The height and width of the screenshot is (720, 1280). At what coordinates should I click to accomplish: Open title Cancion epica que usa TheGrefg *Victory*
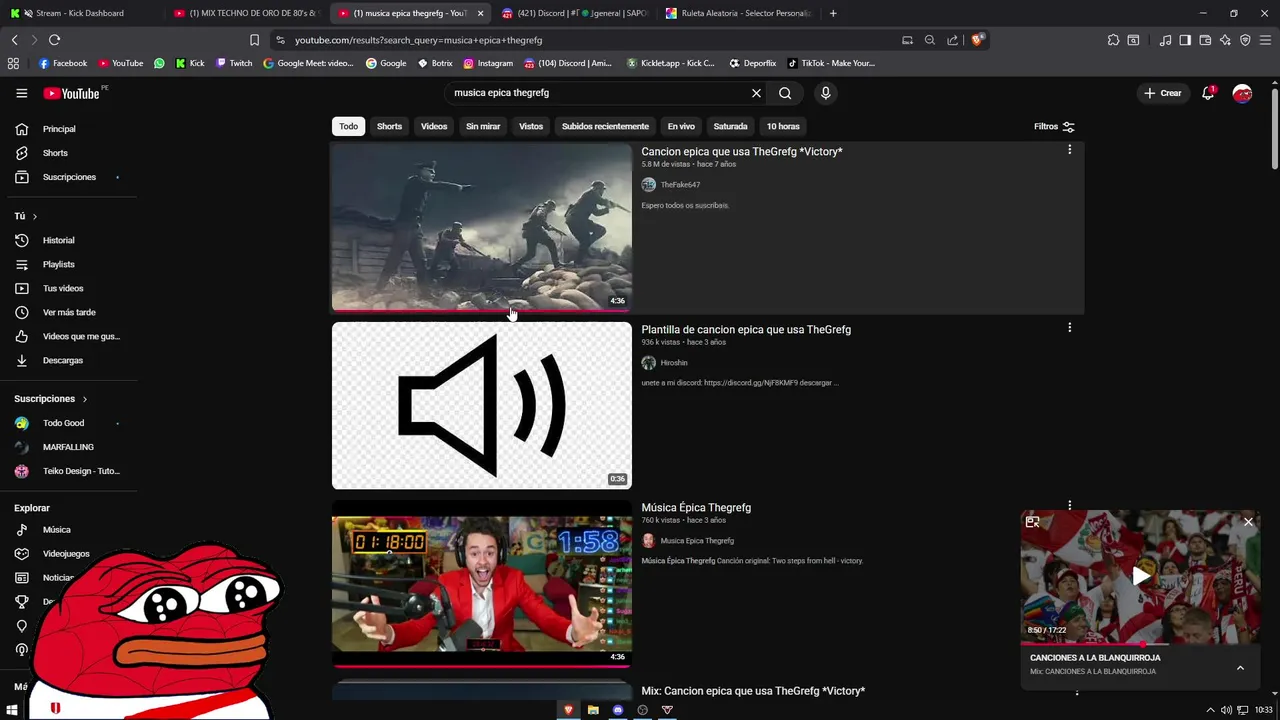742,152
